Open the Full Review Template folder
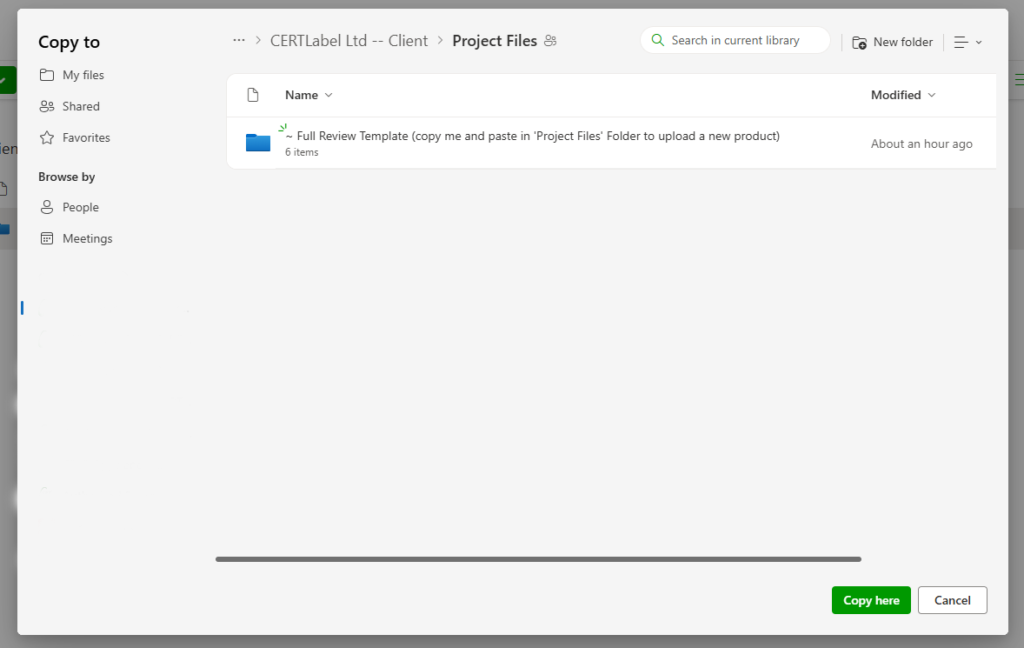 point(532,136)
